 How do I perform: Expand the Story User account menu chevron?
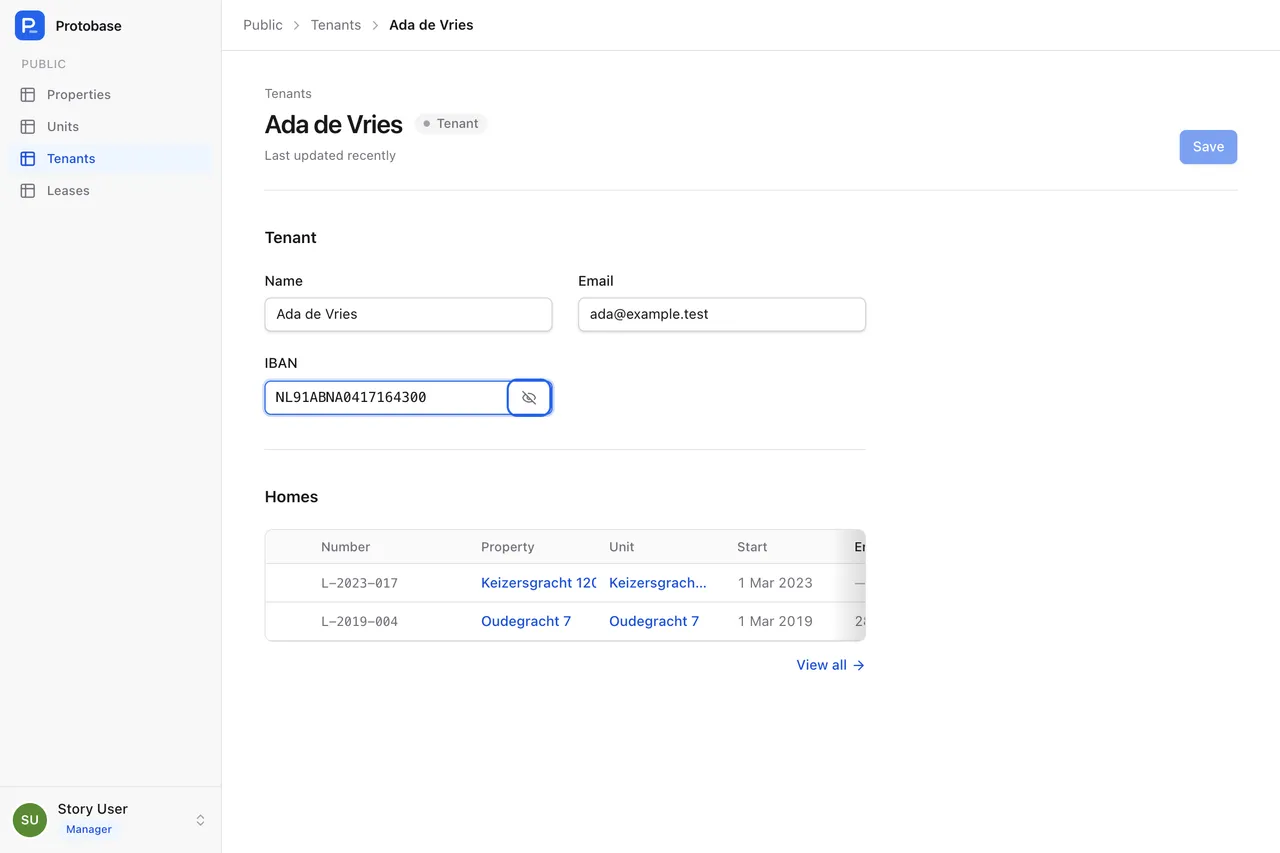pyautogui.click(x=200, y=820)
